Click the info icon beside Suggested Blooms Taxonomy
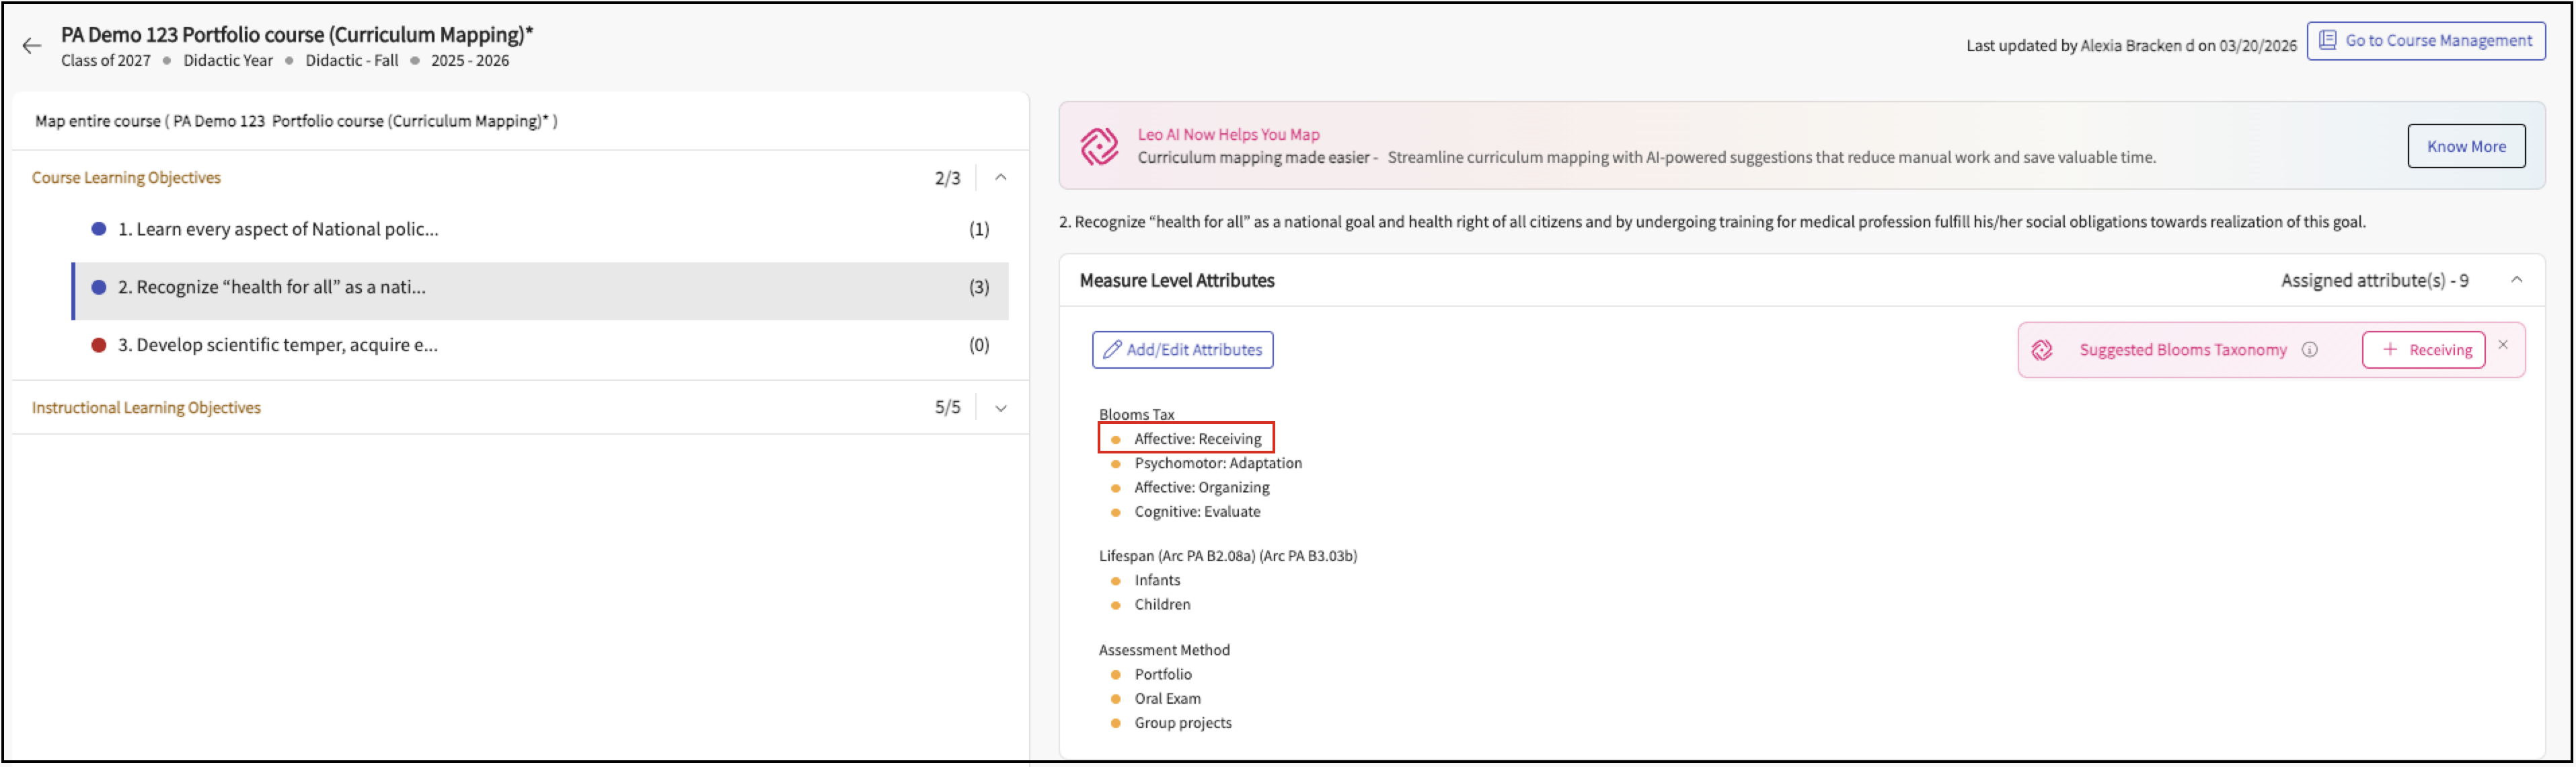2576x767 pixels. 2309,350
